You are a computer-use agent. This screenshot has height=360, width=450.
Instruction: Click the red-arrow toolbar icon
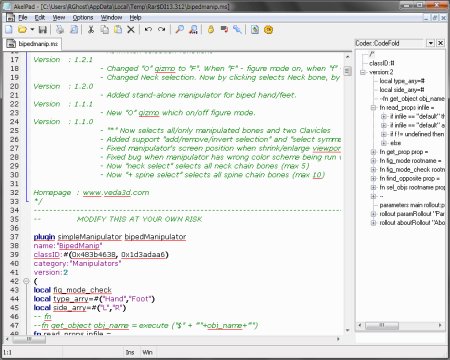pos(224,30)
